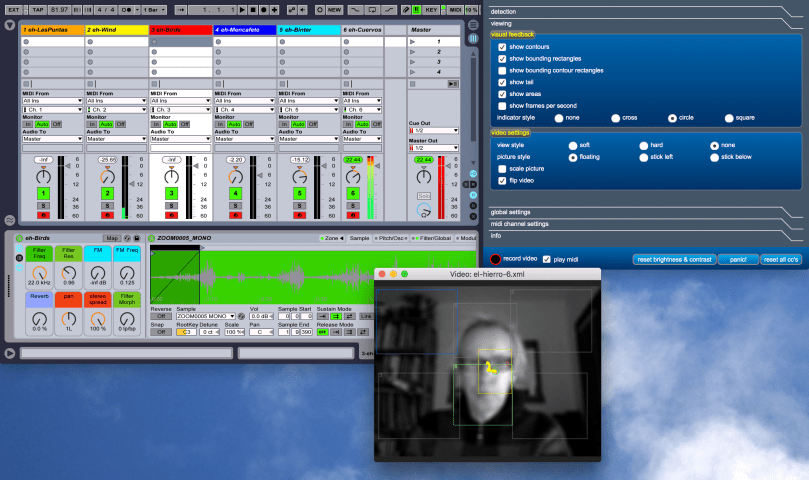
Task: Open Audio To dropdown on track 1
Action: (x=51, y=139)
